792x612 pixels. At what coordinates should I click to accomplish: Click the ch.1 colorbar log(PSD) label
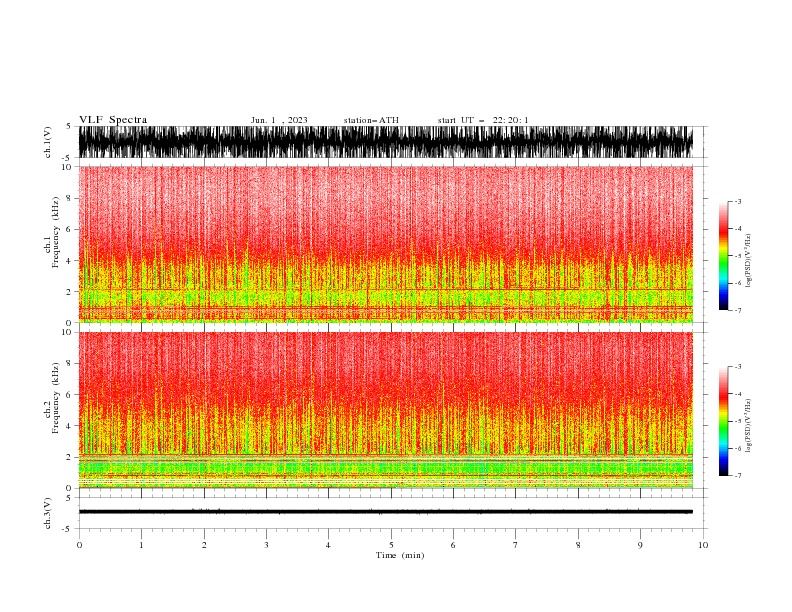coord(749,261)
